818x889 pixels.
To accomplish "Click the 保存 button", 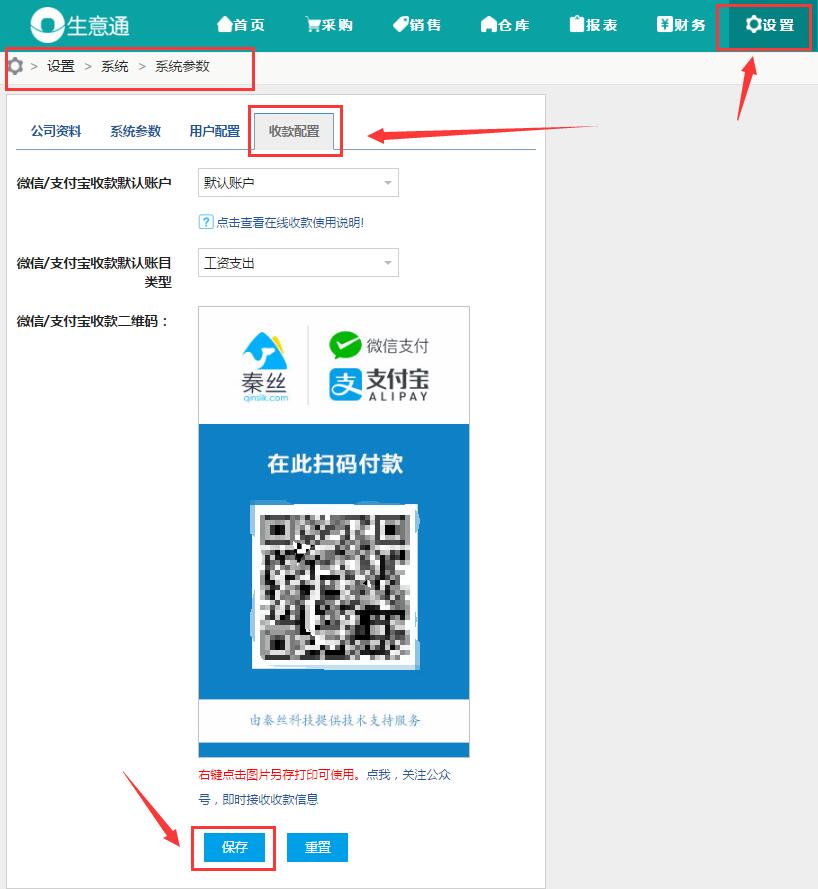I will click(235, 847).
